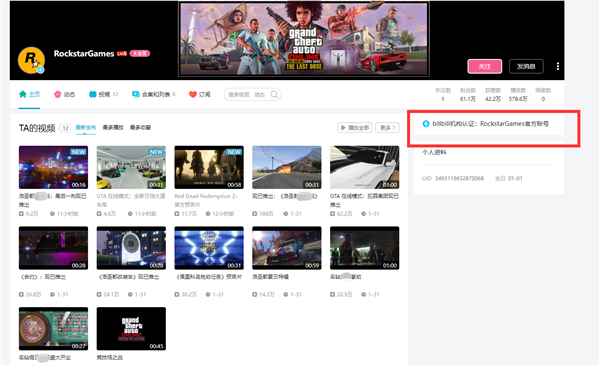This screenshot has width=600, height=366.
Task: Open the 00:16 neon city video thumbnail
Action: [53, 167]
